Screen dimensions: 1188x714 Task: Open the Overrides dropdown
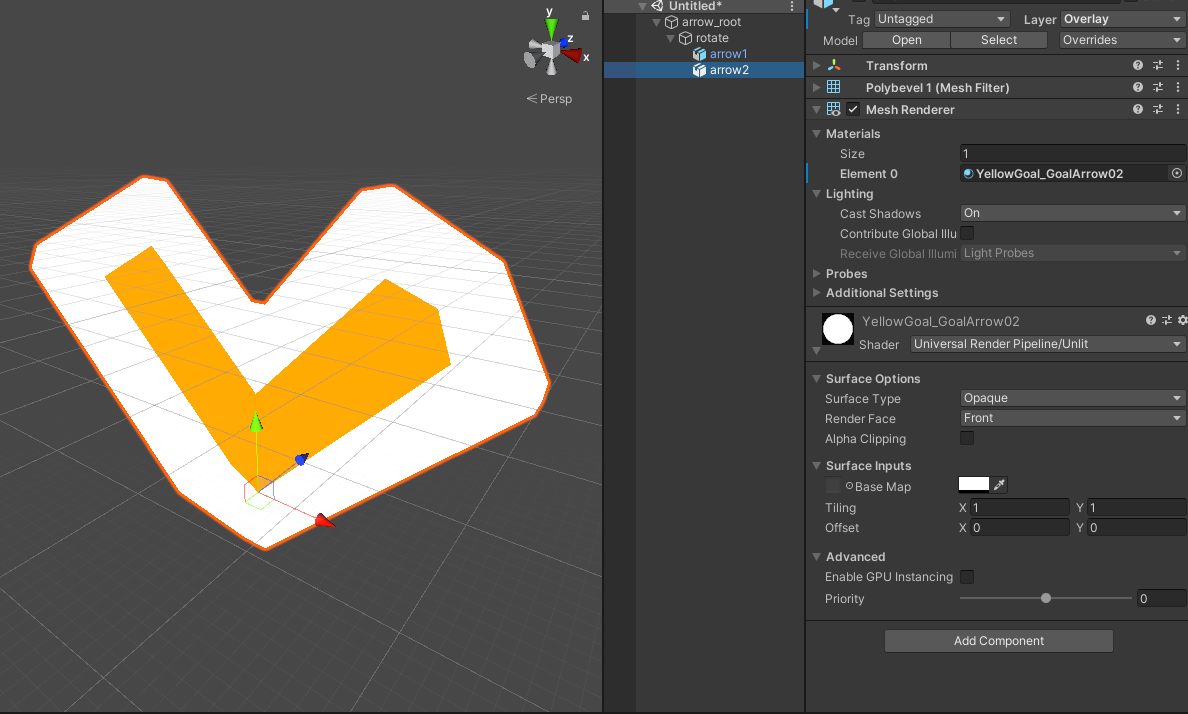(x=1122, y=40)
